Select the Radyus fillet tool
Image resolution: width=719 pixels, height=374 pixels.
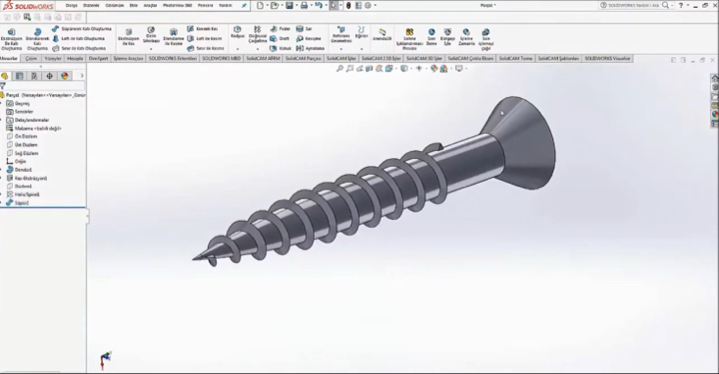coord(238,32)
